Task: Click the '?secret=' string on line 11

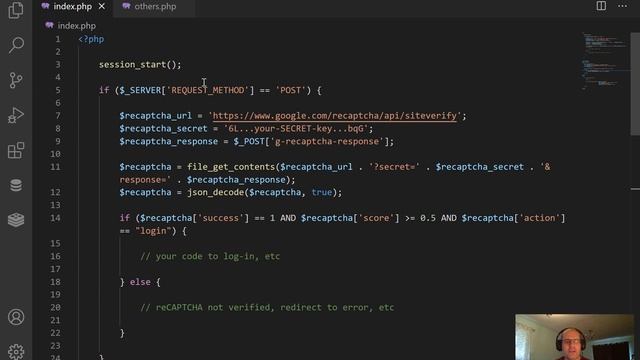Action: tap(394, 167)
